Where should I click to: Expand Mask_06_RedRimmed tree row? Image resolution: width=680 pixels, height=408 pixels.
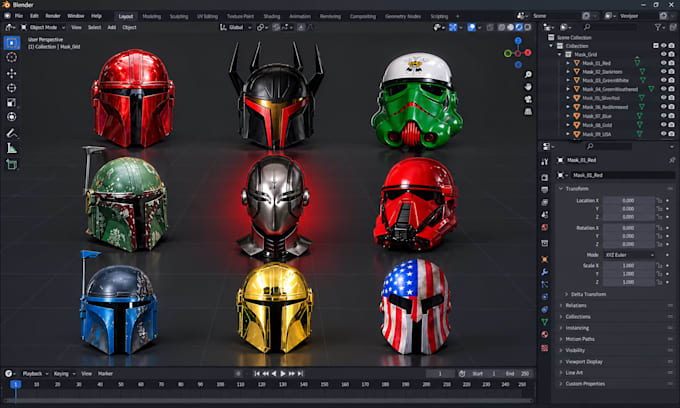tap(568, 107)
